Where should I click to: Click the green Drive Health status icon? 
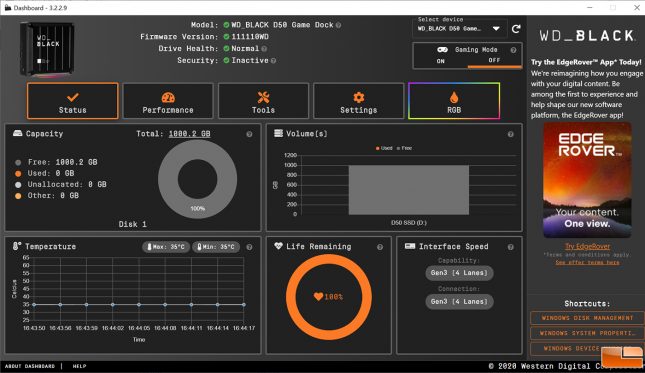click(226, 49)
